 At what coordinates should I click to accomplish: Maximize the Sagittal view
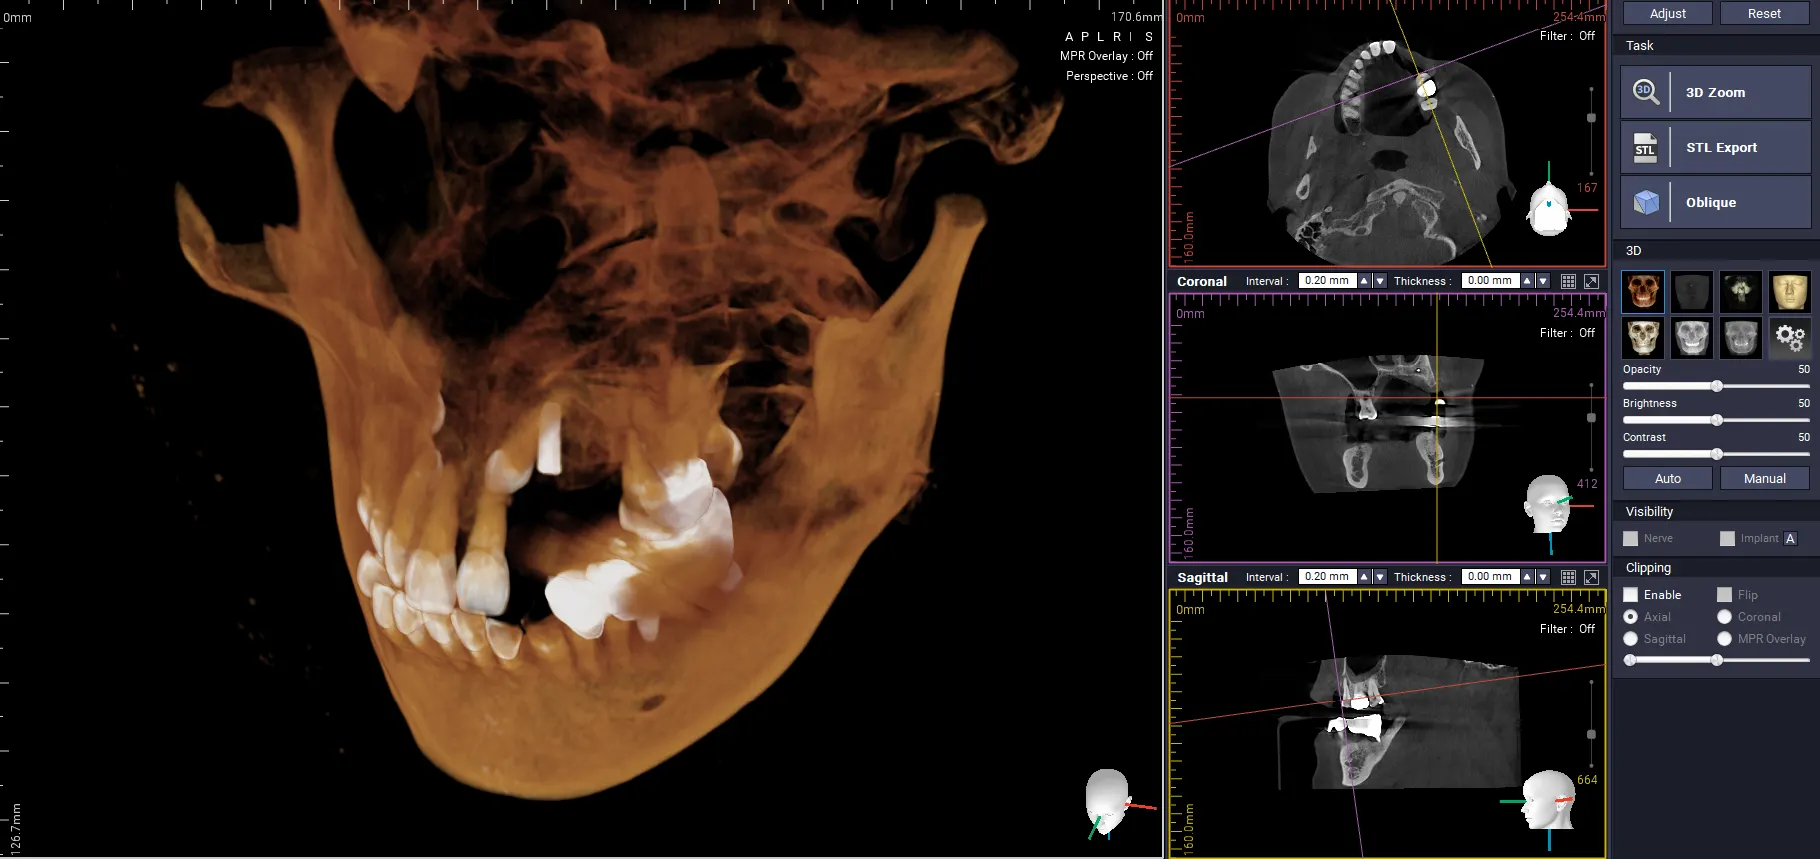point(1591,577)
